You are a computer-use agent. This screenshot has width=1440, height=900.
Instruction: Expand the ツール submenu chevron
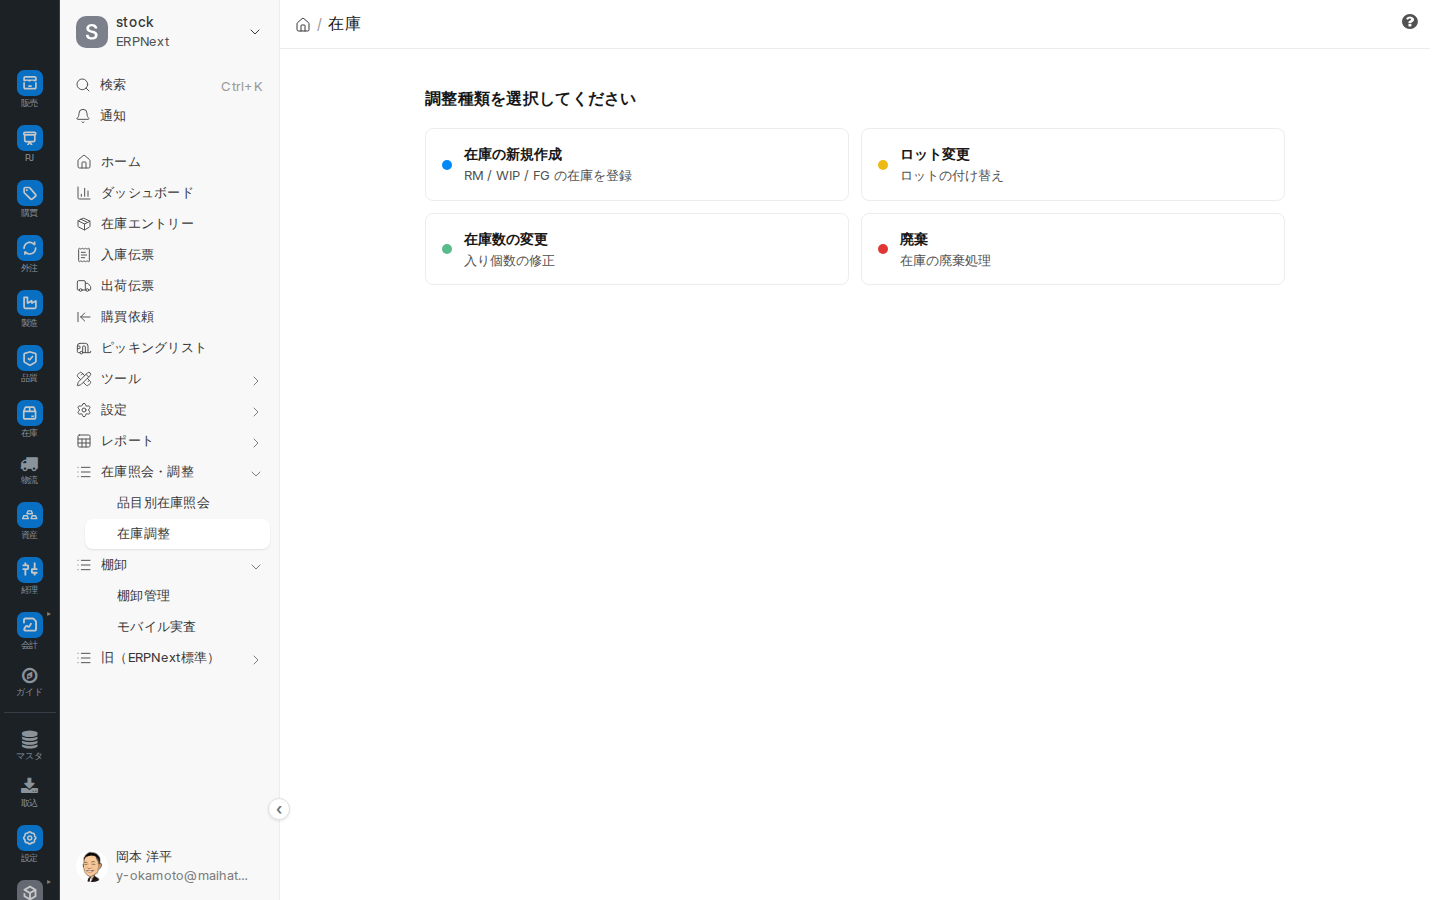tap(256, 381)
